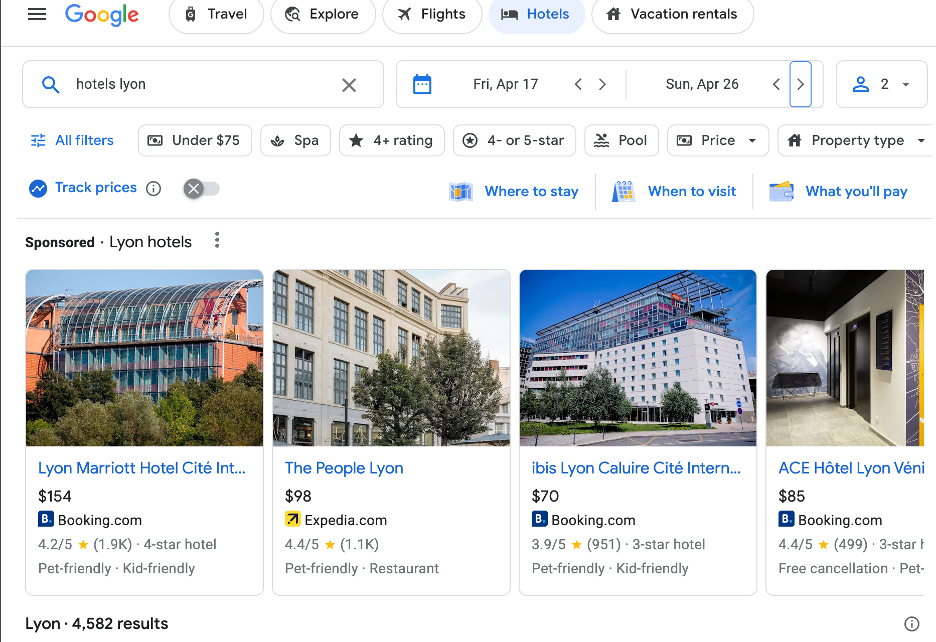Open ACE Hôtel Lyon Véni link
Viewport: 936px width, 642px height.
point(851,468)
